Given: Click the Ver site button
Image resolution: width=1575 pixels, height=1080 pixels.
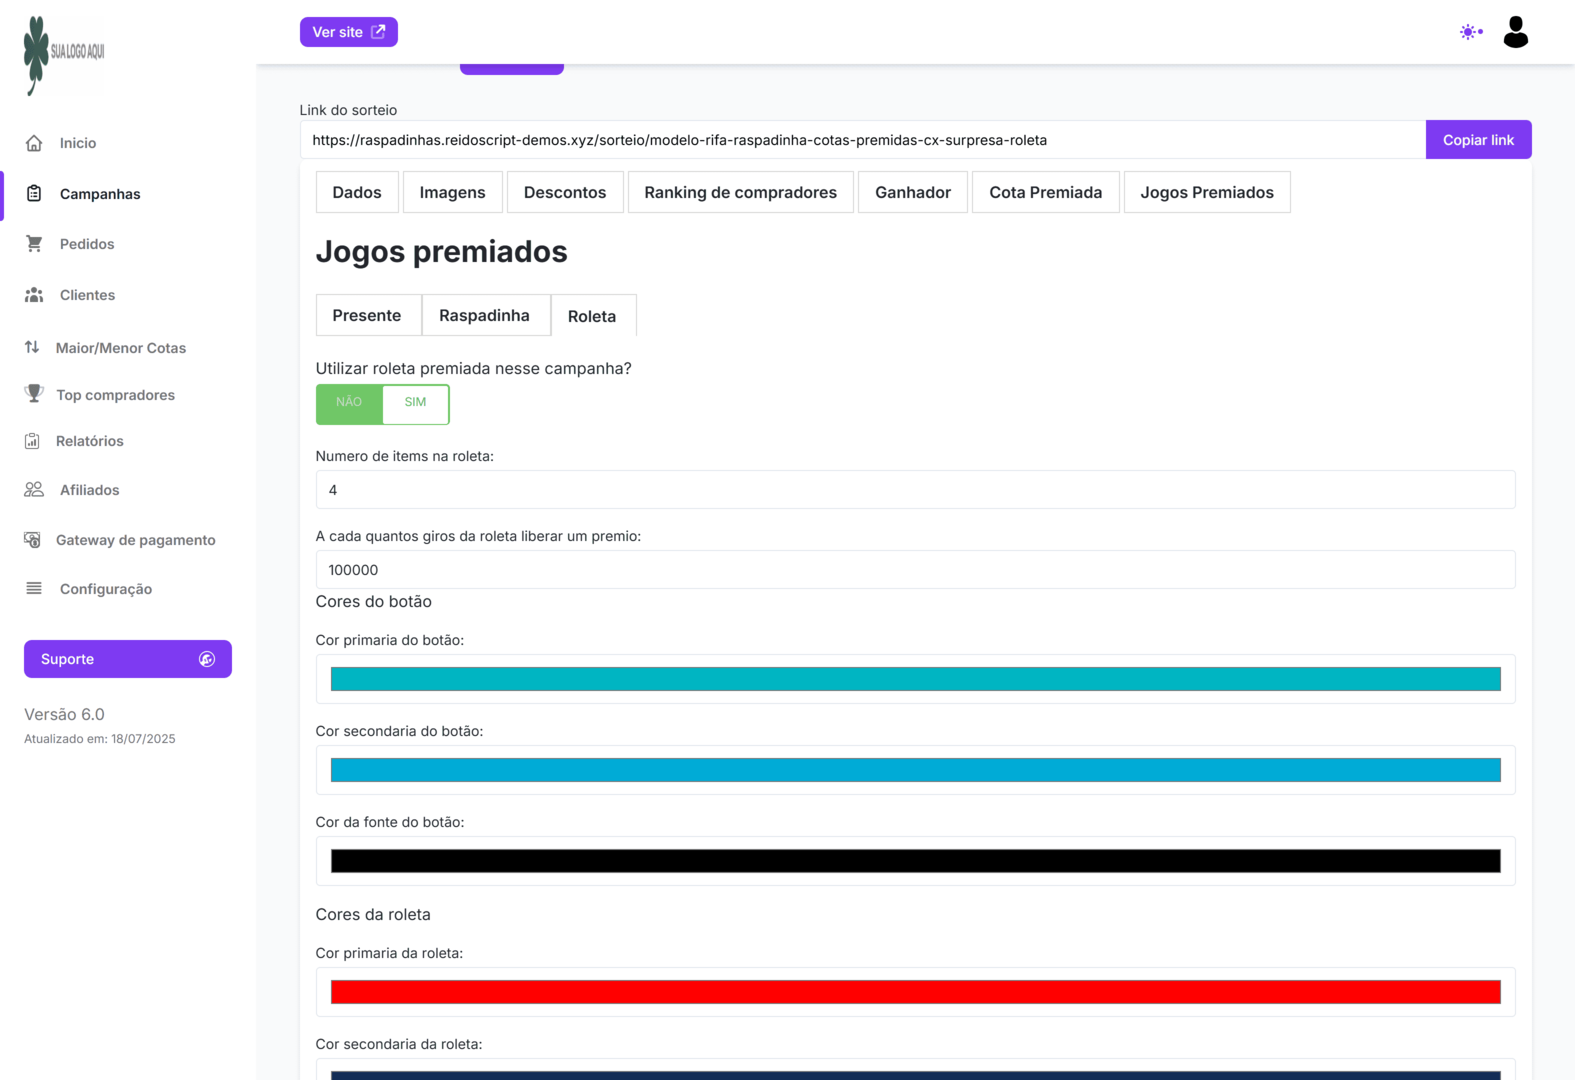Looking at the screenshot, I should pos(348,32).
